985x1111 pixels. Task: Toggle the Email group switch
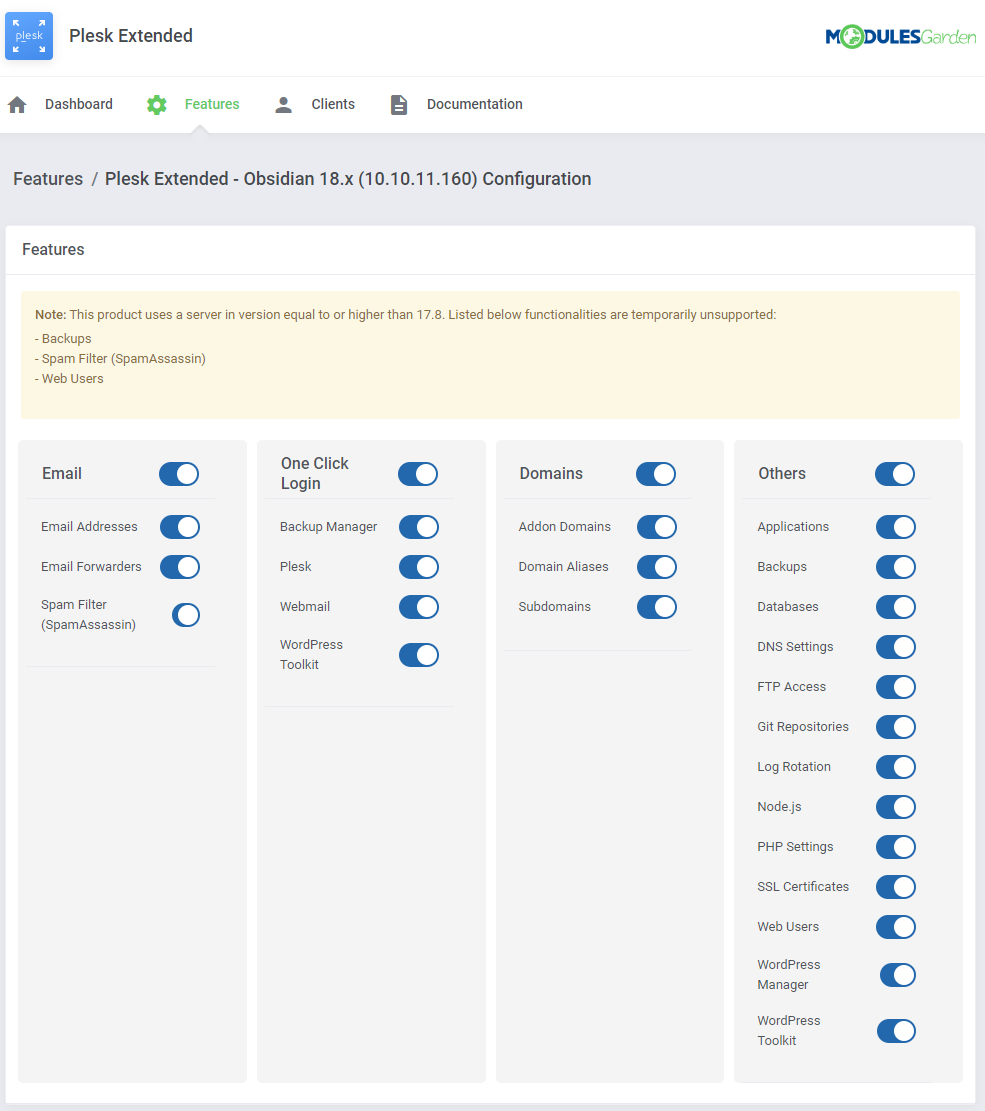tap(179, 474)
